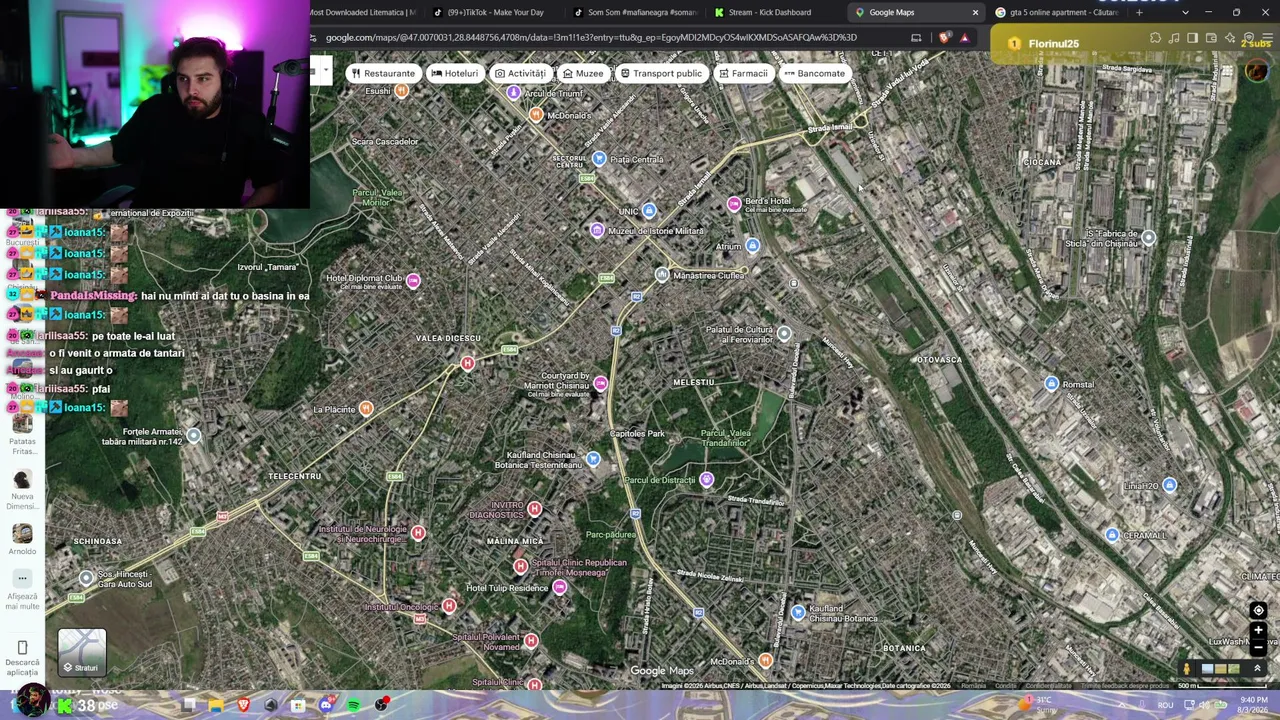This screenshot has height=720, width=1280.
Task: Open the Brave Rewards triangle icon
Action: pos(964,38)
